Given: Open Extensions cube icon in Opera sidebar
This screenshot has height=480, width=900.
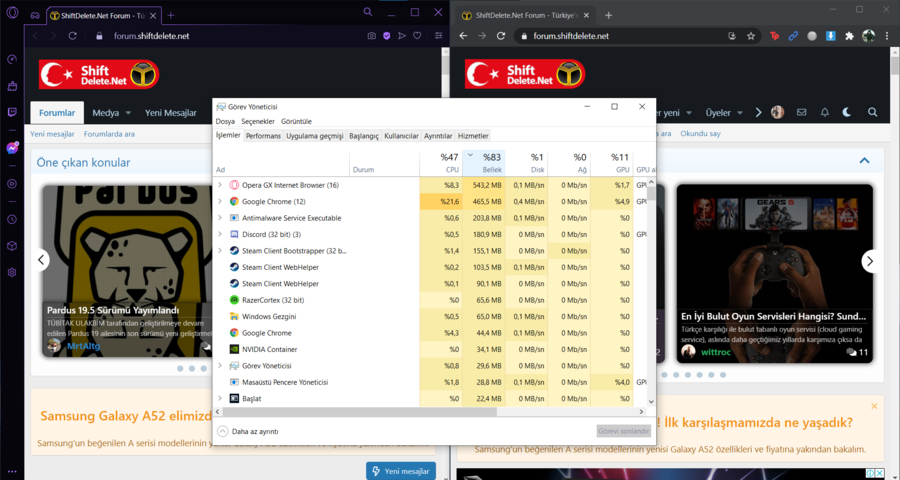Looking at the screenshot, I should (12, 246).
